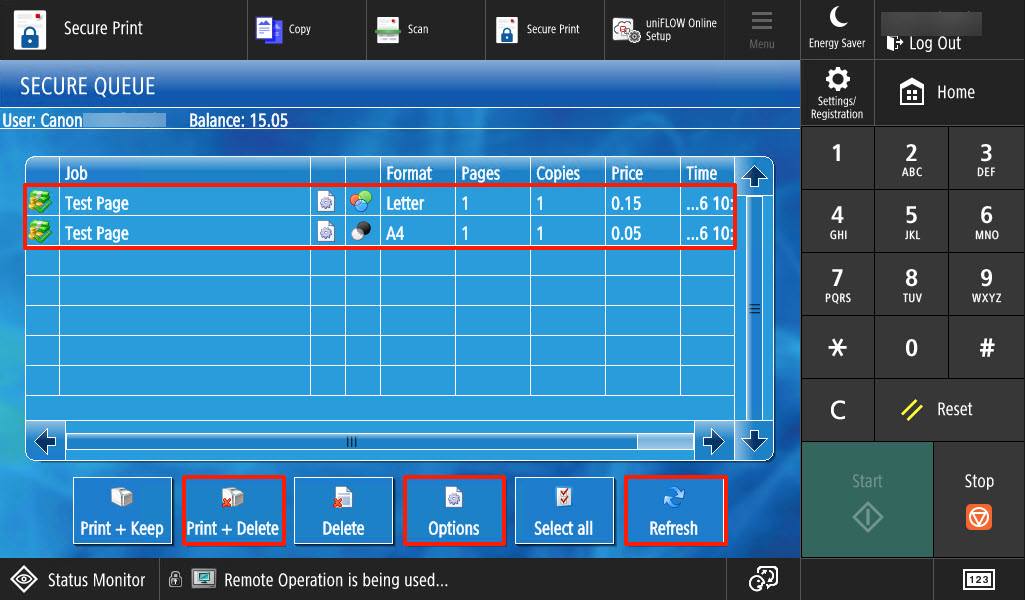Click the color mode icon on Letter job
The image size is (1025, 600).
(361, 201)
